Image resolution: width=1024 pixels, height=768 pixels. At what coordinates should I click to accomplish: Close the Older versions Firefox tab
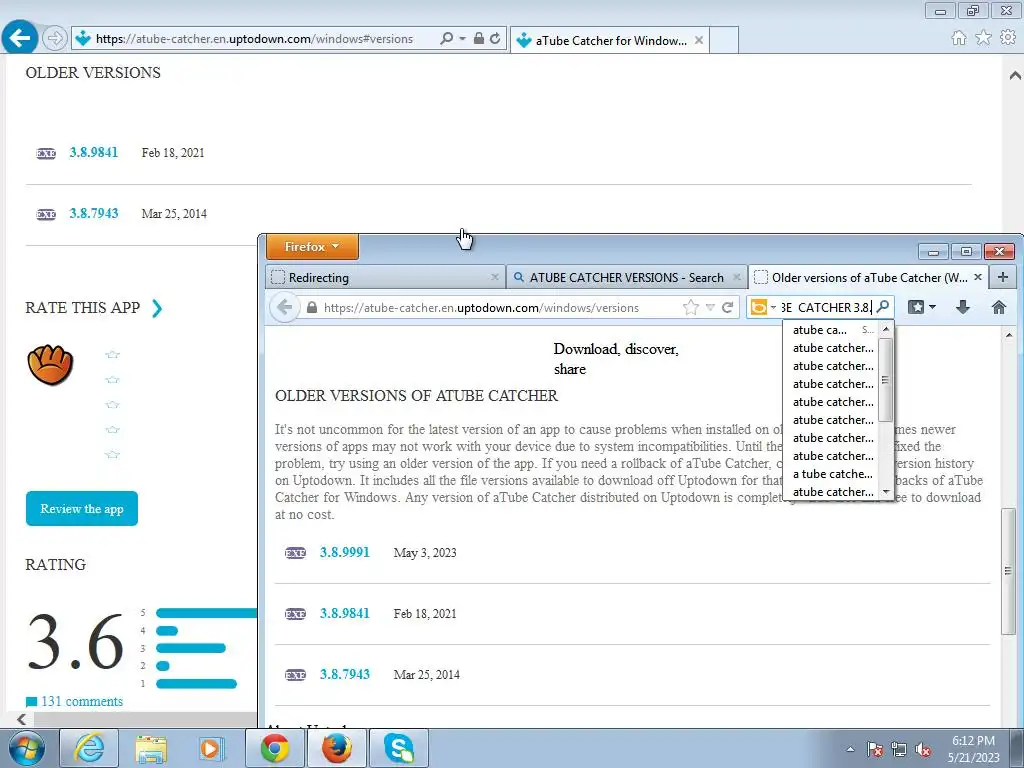(x=978, y=277)
